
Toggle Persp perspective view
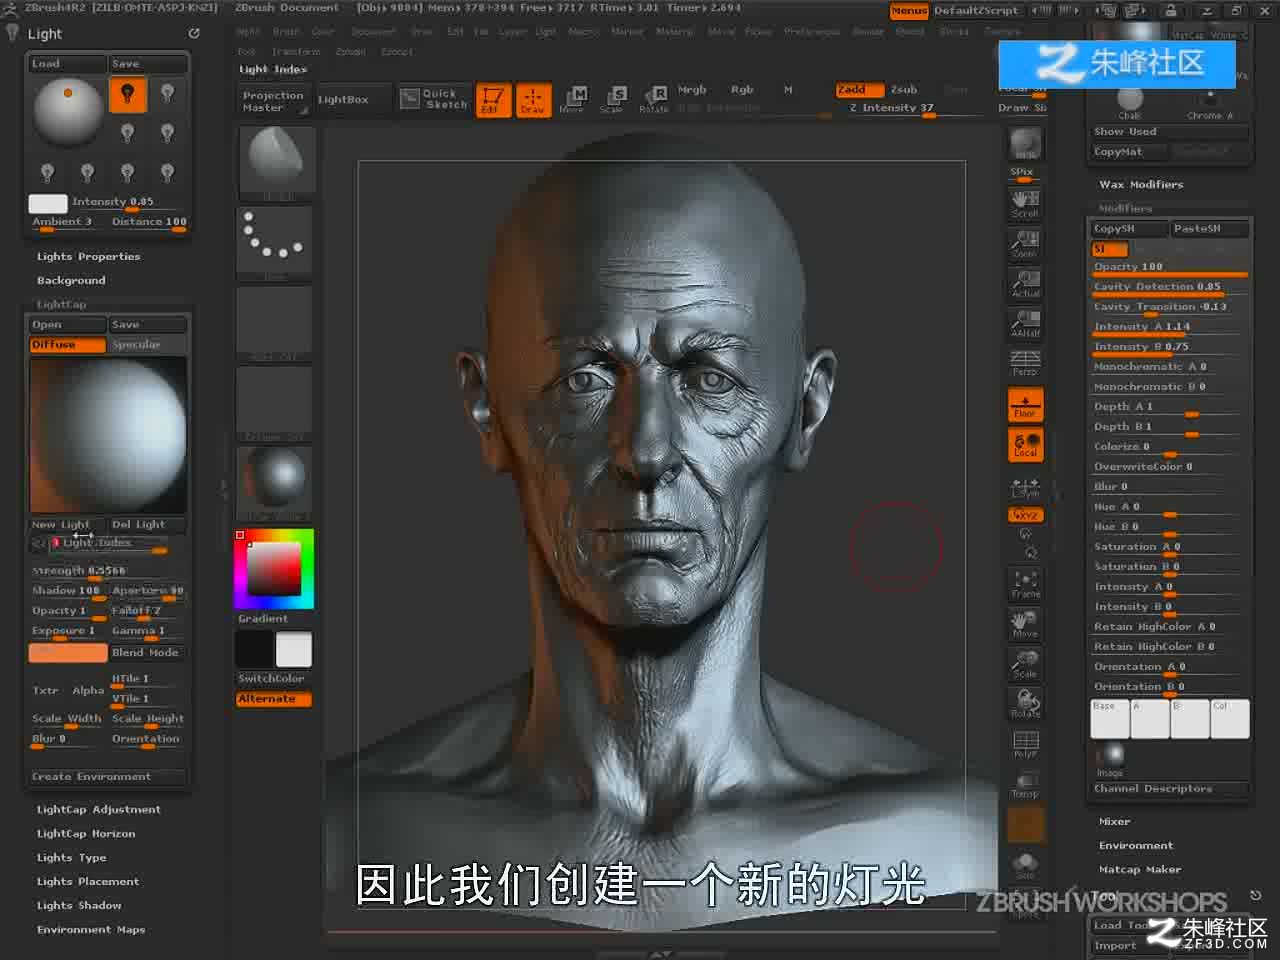(1025, 363)
